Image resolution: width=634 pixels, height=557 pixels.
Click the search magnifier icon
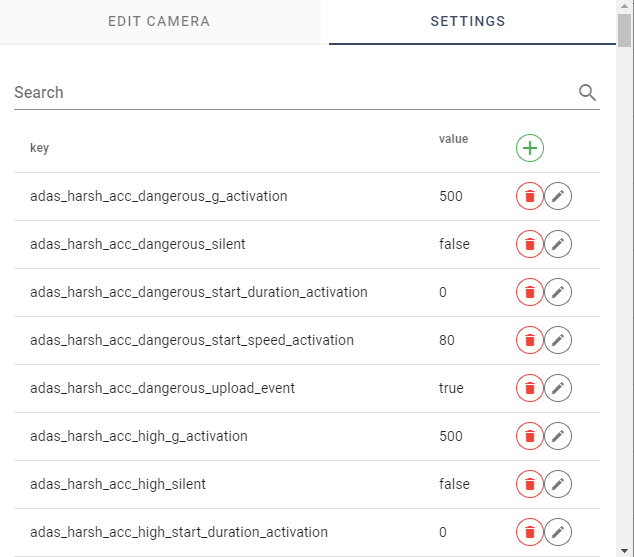click(587, 93)
